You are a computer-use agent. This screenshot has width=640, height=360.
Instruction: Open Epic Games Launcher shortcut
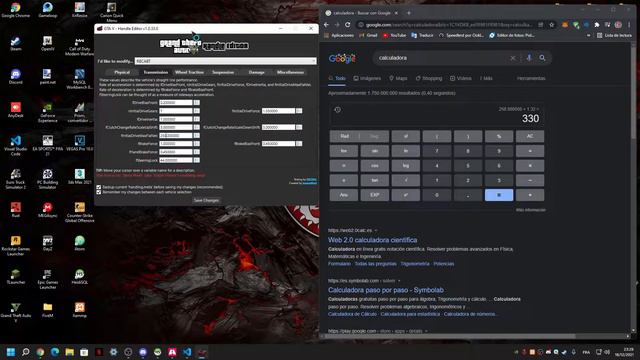(47, 279)
